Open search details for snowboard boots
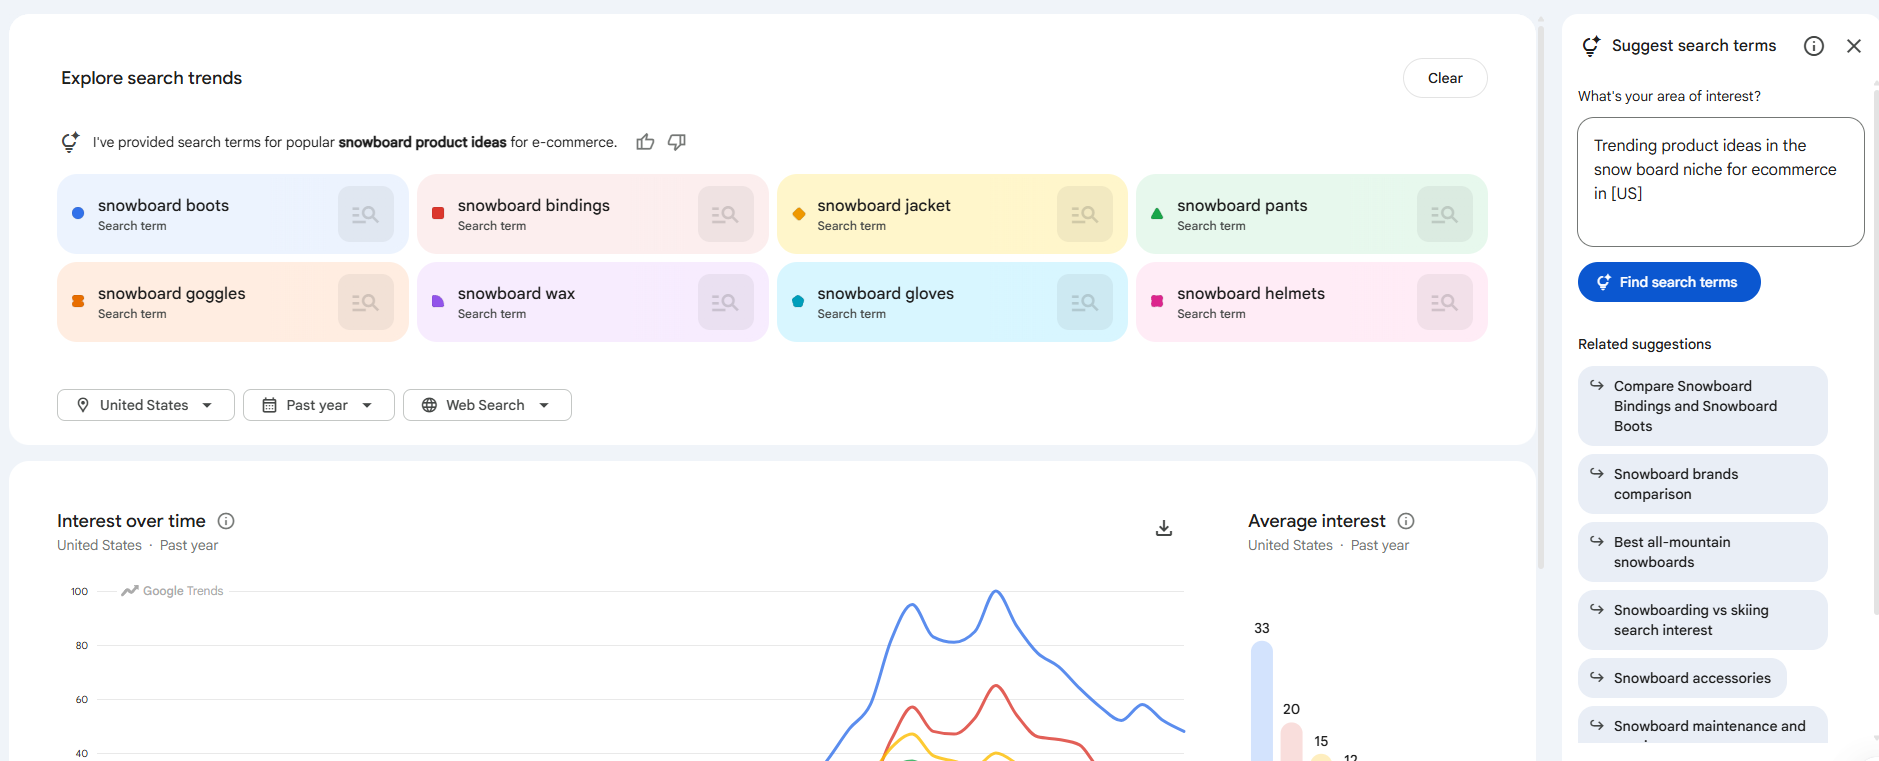1879x761 pixels. pos(365,214)
